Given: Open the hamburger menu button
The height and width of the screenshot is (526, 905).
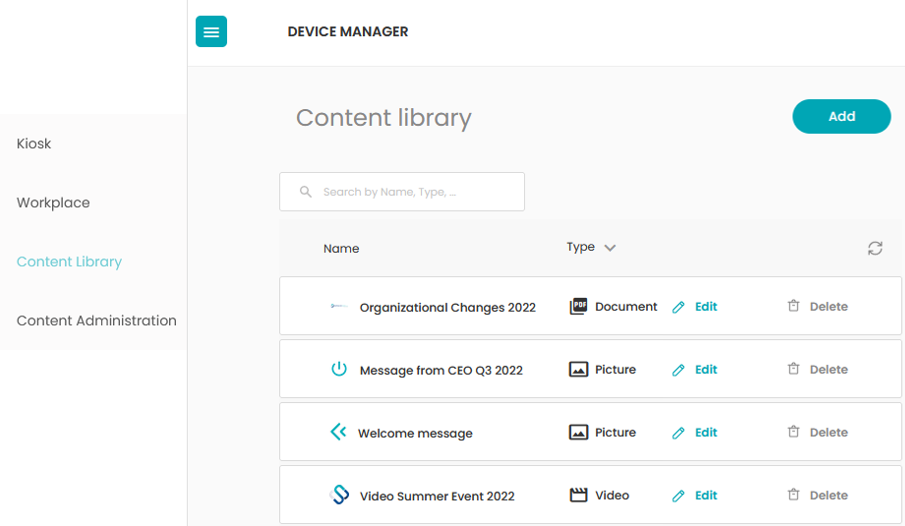Looking at the screenshot, I should point(211,31).
